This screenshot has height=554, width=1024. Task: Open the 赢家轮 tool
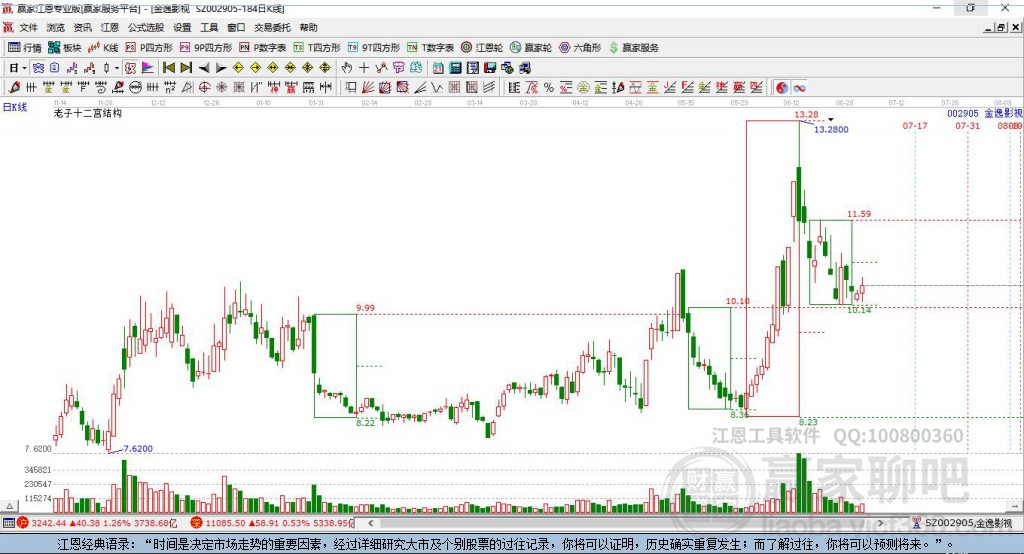point(531,48)
